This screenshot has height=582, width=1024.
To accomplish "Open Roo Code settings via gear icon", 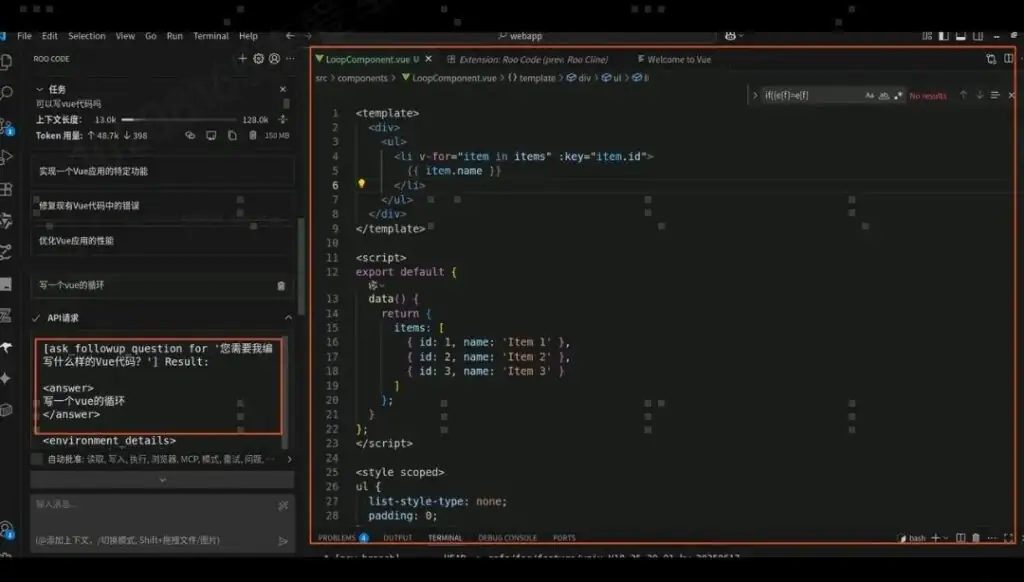I will click(258, 58).
